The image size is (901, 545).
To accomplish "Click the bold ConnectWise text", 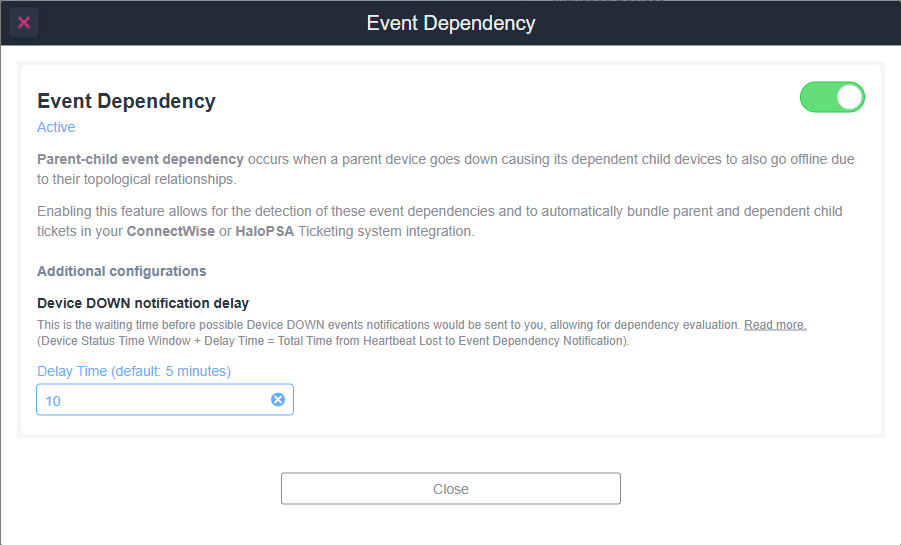I will (x=171, y=231).
